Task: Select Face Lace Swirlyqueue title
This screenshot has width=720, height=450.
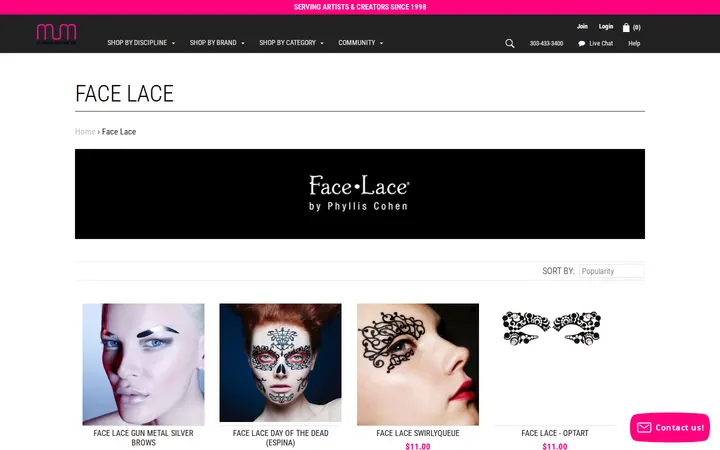Action: 418,433
